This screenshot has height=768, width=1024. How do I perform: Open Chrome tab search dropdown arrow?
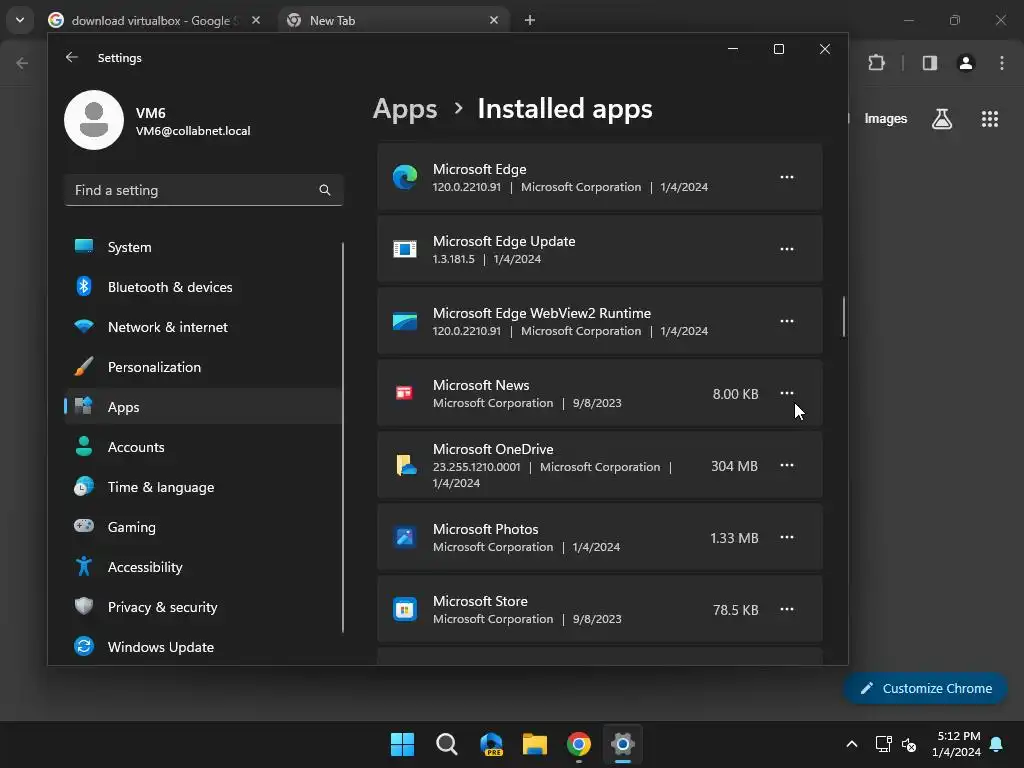pos(20,20)
